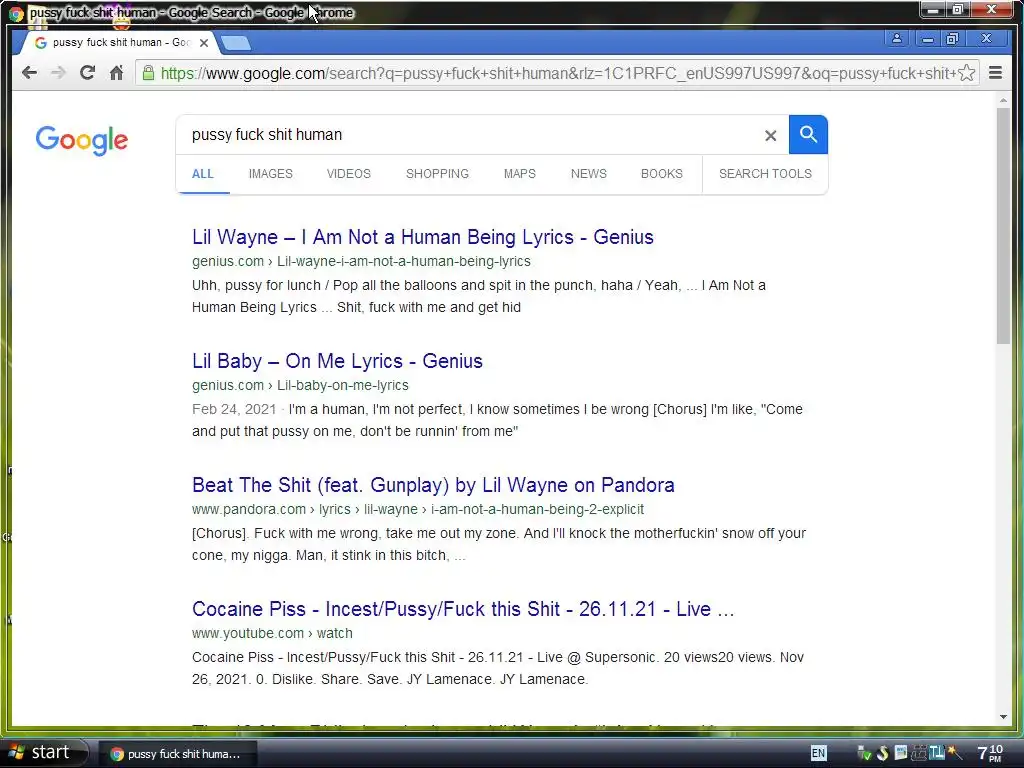Click the blue magnifier search button

tap(808, 135)
